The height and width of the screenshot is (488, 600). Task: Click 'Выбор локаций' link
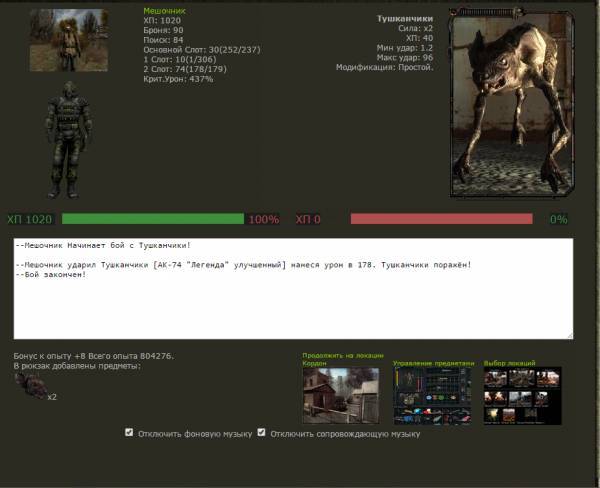pos(509,363)
